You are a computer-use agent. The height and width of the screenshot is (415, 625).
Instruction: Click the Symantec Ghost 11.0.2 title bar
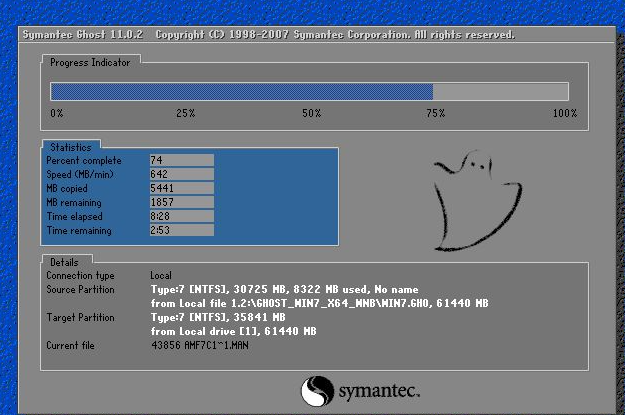point(316,35)
